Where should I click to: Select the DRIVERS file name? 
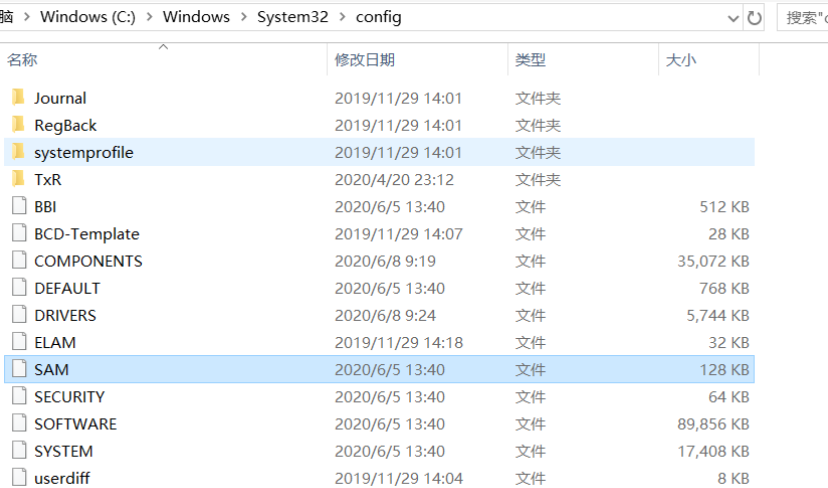point(65,315)
